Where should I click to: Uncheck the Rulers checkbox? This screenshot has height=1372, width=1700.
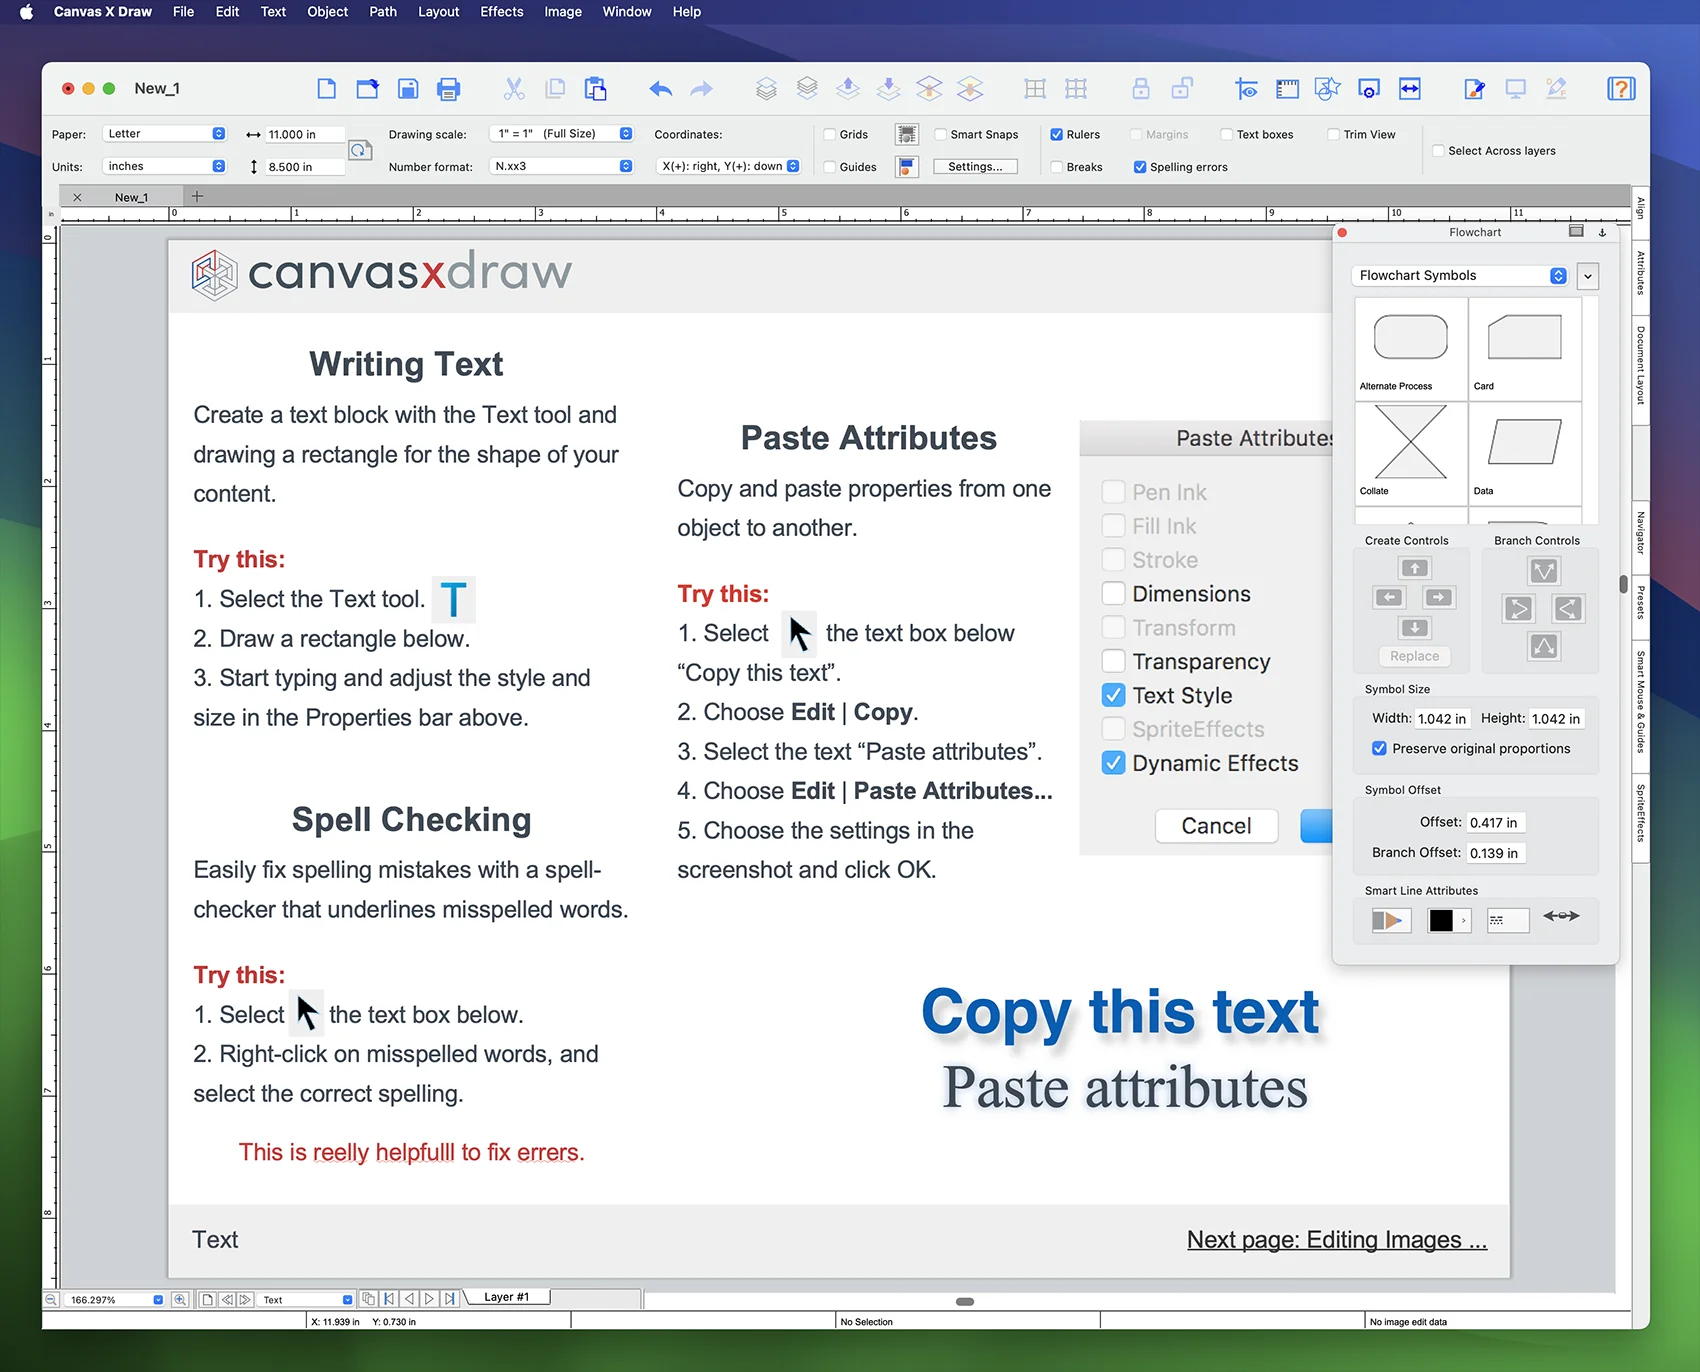tap(1056, 134)
